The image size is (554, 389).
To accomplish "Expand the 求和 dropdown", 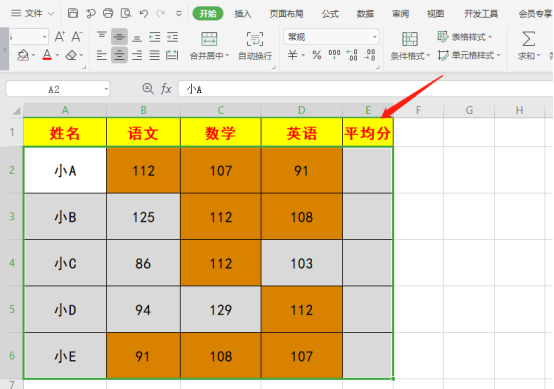I will click(x=538, y=56).
